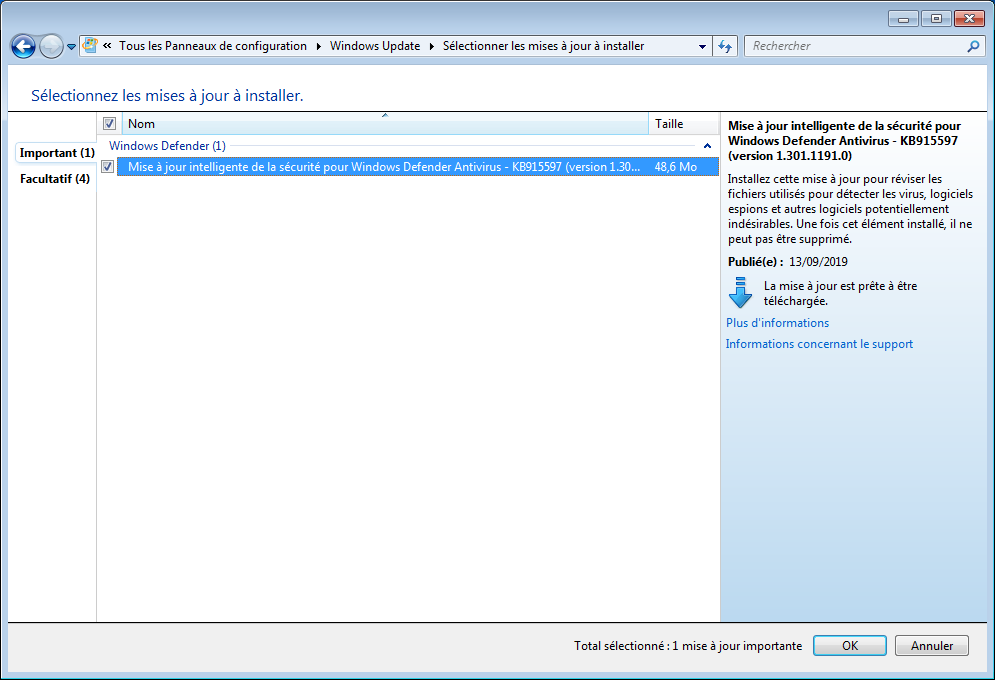Open the Plus d'informations link

[x=777, y=323]
